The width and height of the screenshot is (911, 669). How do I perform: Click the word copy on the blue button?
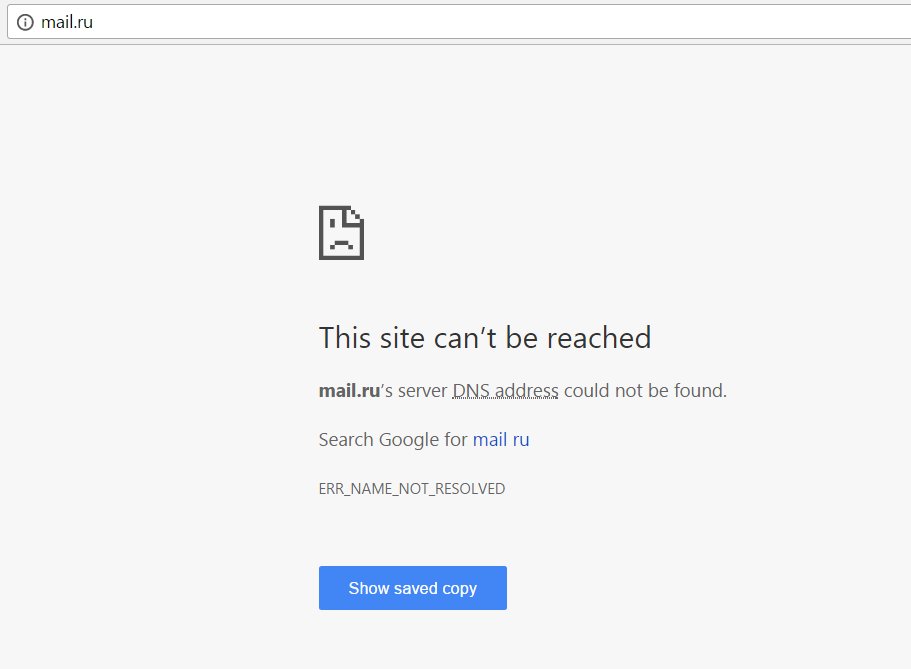[460, 589]
